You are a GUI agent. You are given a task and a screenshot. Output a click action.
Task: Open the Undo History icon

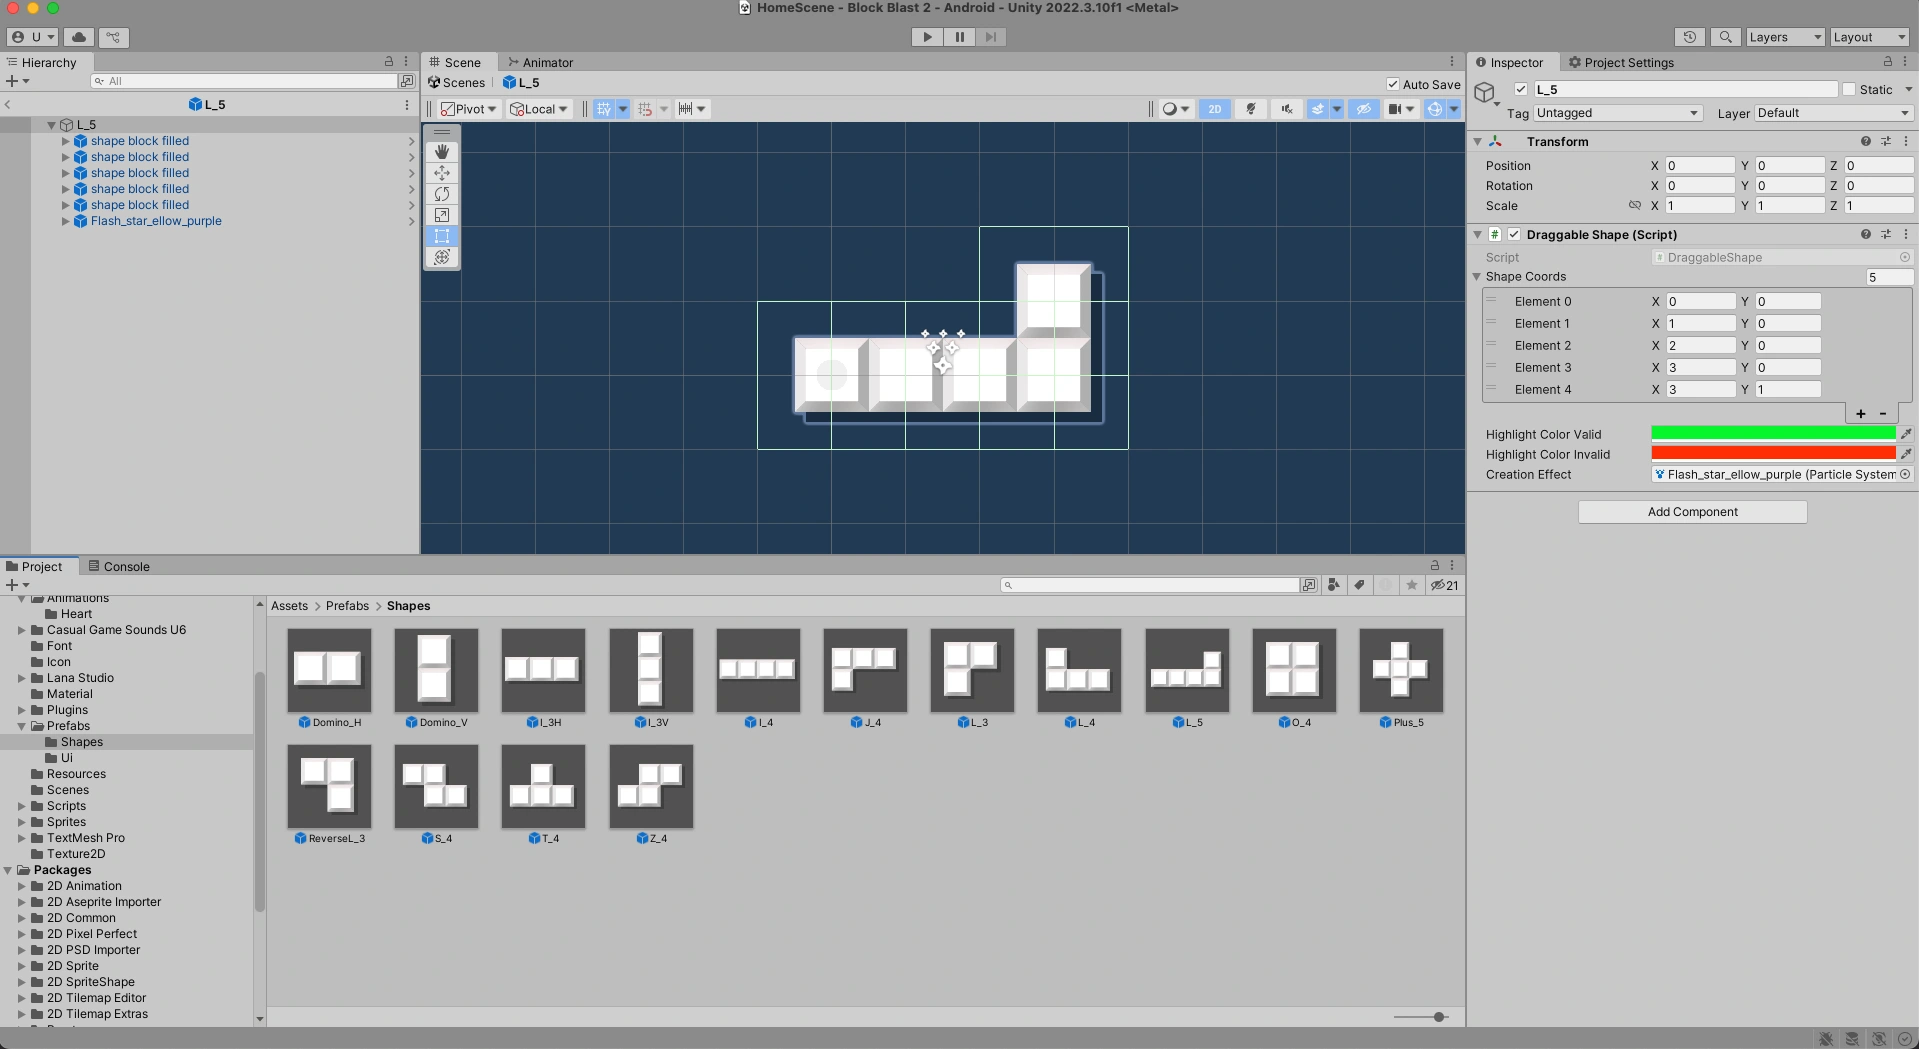[1690, 37]
